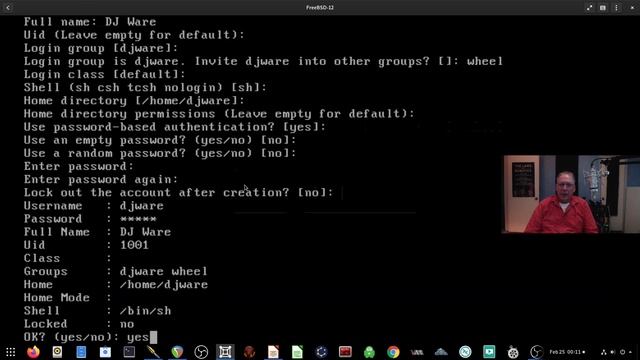Viewport: 640px width, 360px height.
Task: Open the gray text-logo app icon
Action: (417, 352)
